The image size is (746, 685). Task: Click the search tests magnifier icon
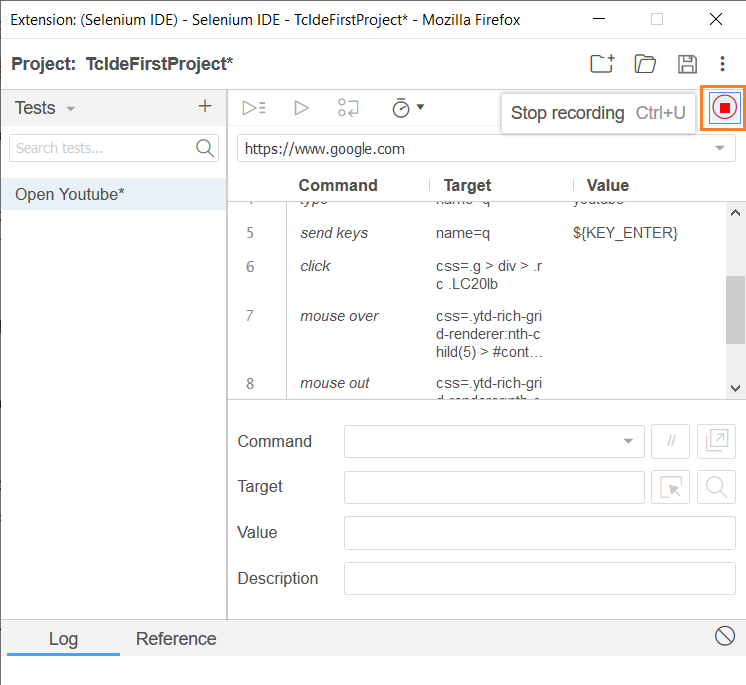click(205, 148)
